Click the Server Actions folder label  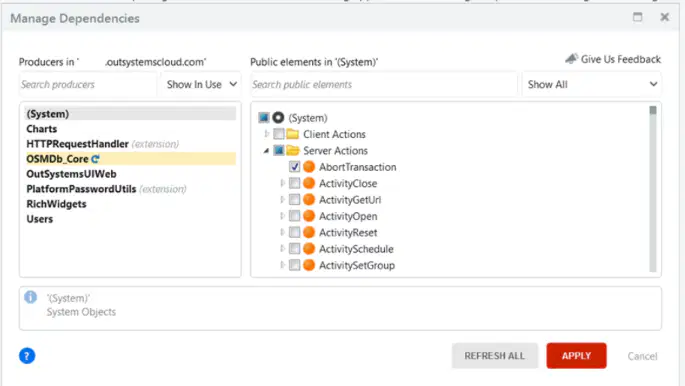coord(336,151)
